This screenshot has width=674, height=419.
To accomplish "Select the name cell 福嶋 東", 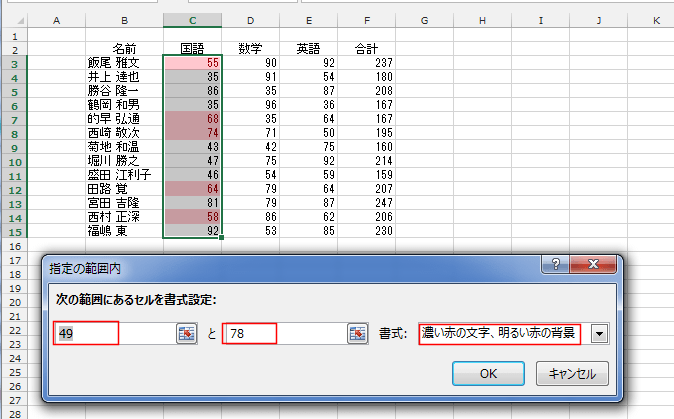I will [x=124, y=231].
